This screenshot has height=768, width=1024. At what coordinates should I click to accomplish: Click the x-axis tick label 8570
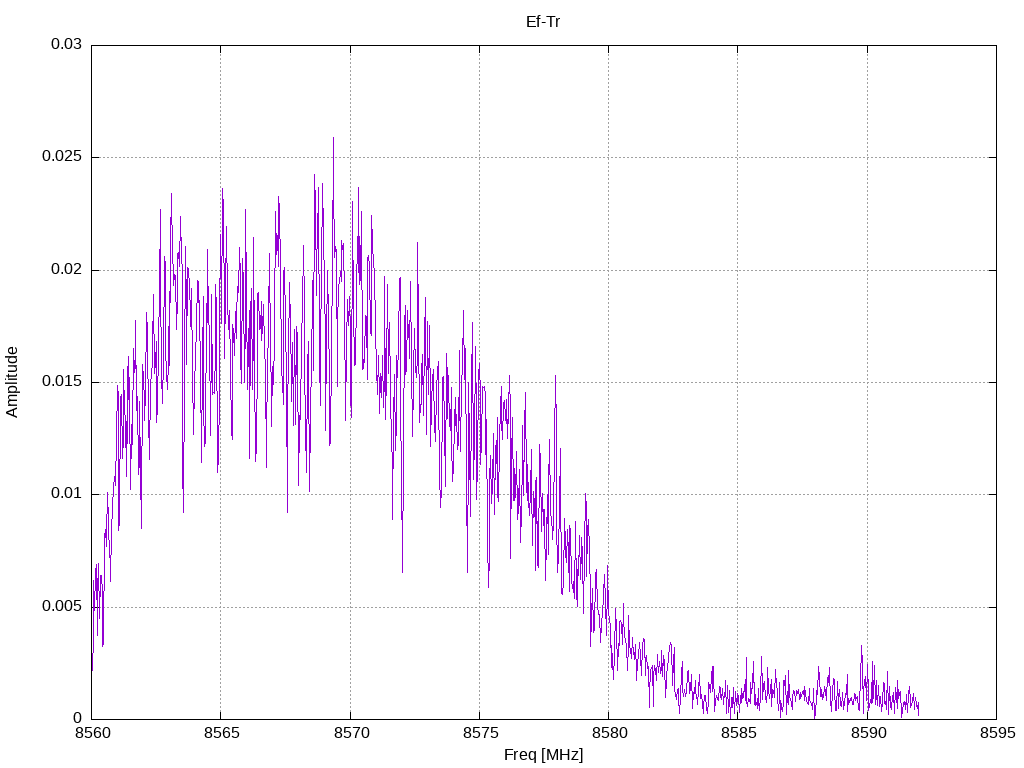351,733
